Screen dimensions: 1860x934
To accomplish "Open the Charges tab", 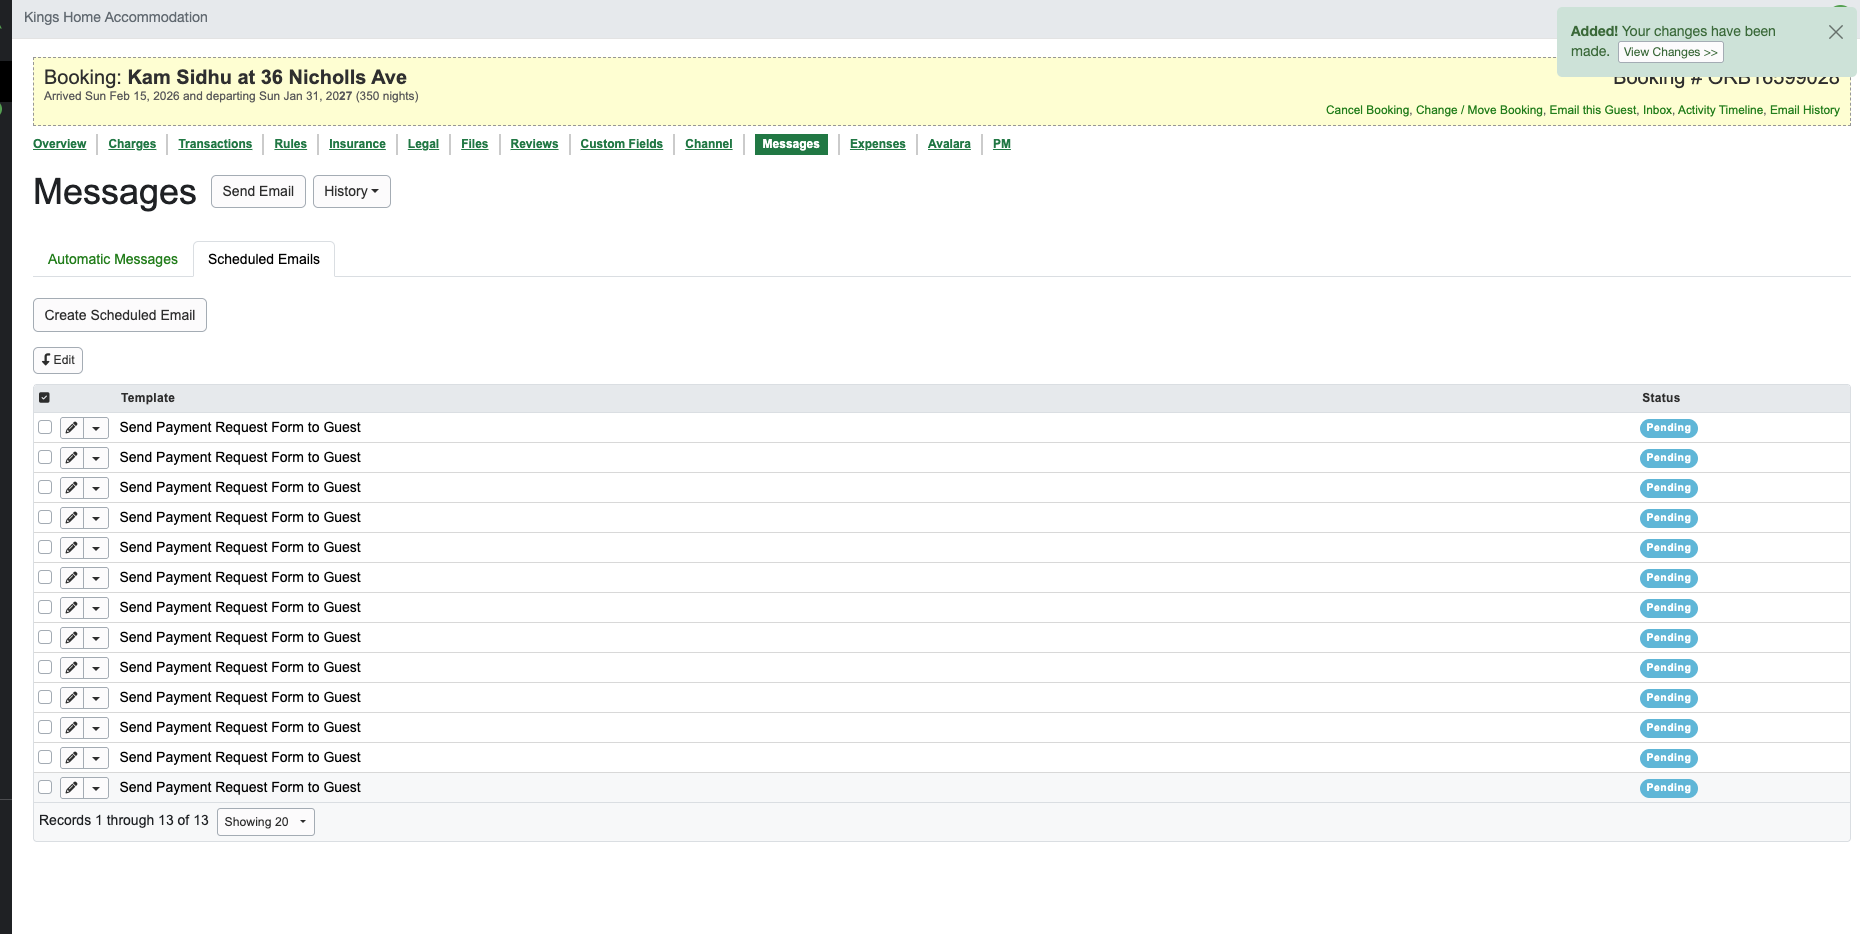I will (x=132, y=144).
